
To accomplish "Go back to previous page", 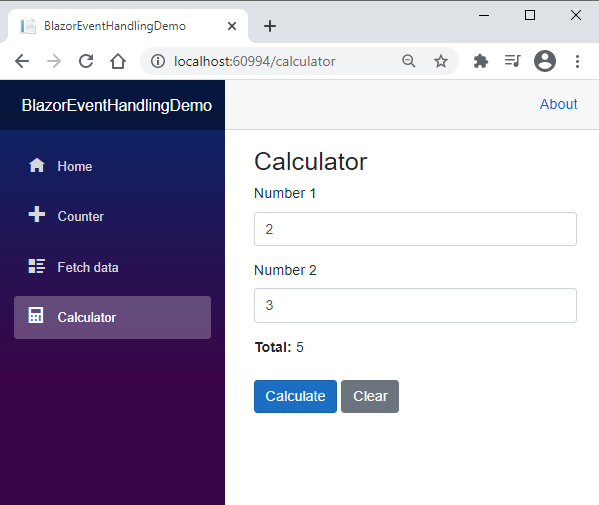I will pos(22,61).
